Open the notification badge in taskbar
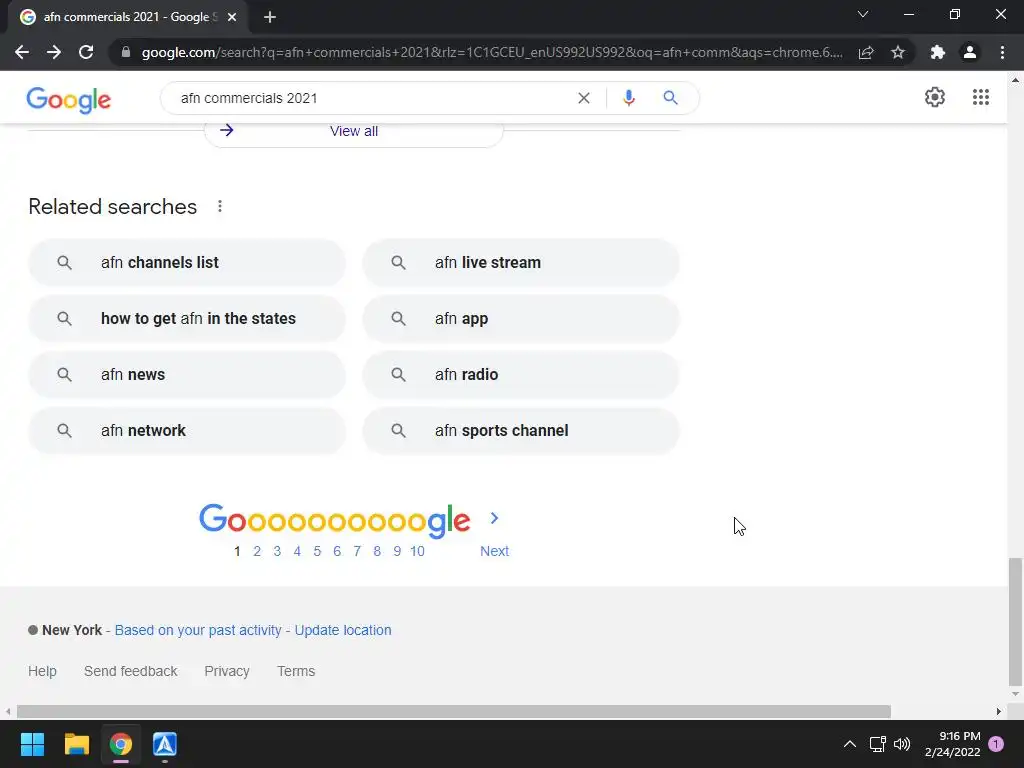Screen dimensions: 1024x768 996,744
